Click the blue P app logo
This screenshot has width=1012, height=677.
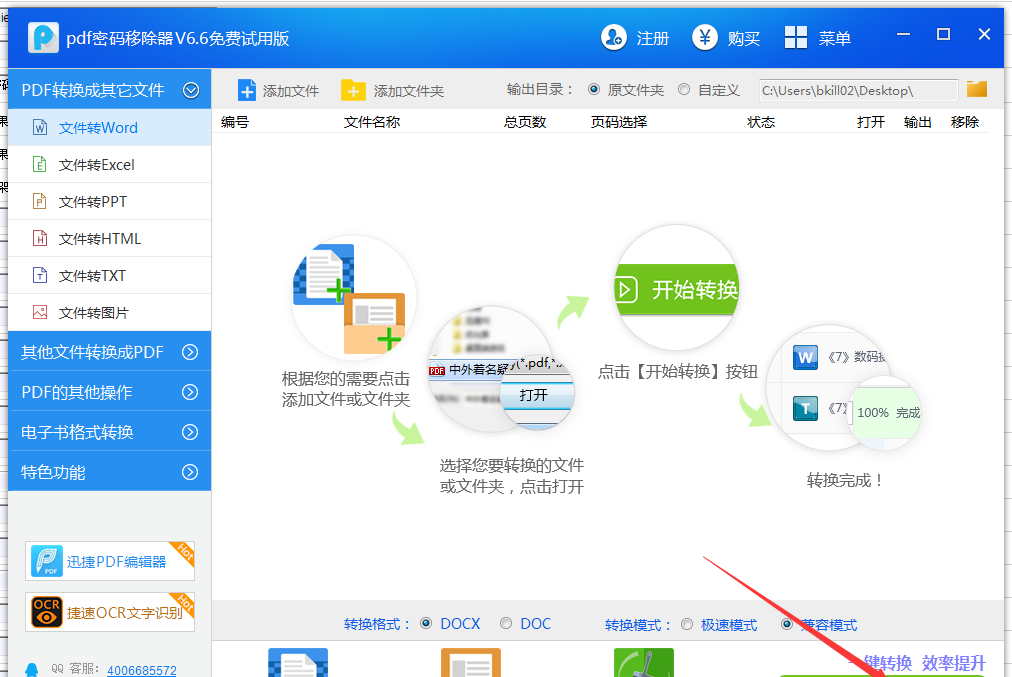point(43,37)
